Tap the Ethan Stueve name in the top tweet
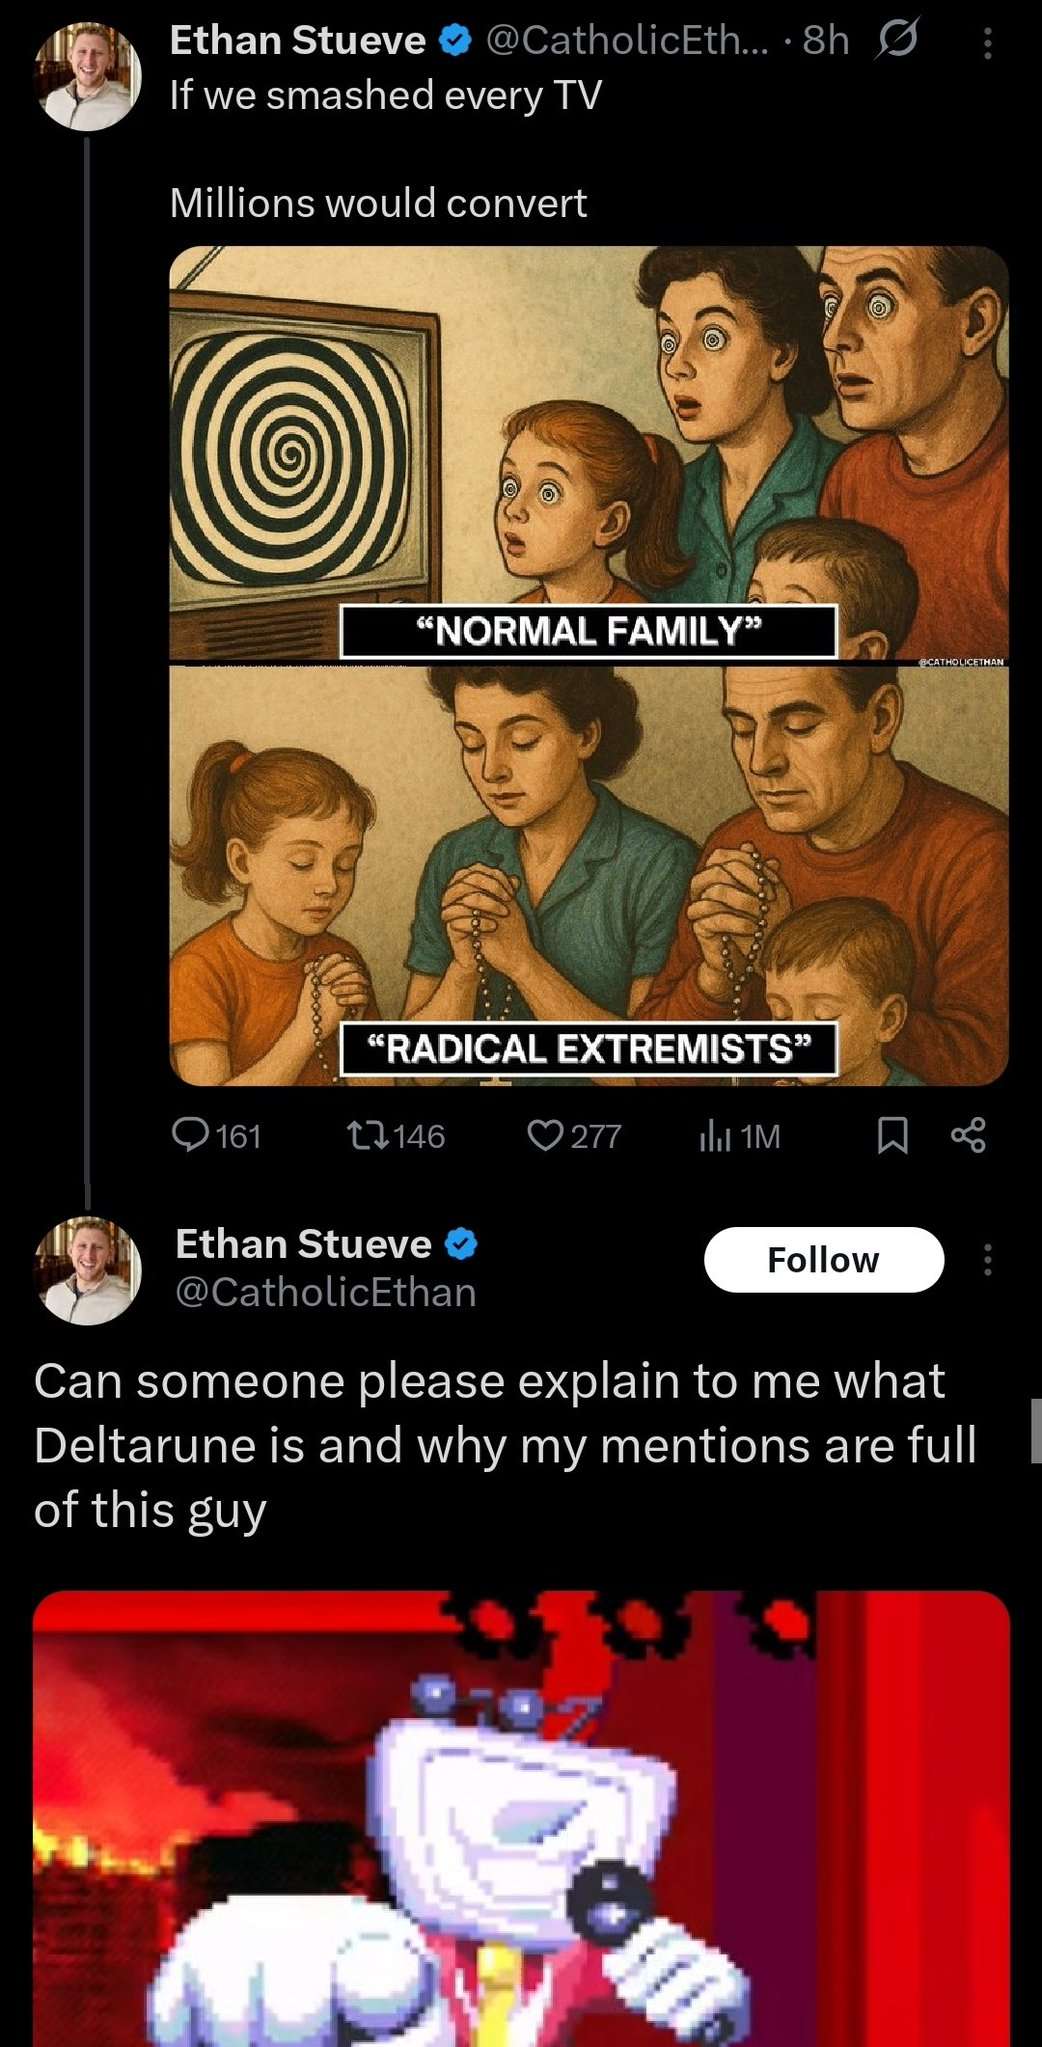1042x2047 pixels. pyautogui.click(x=297, y=41)
